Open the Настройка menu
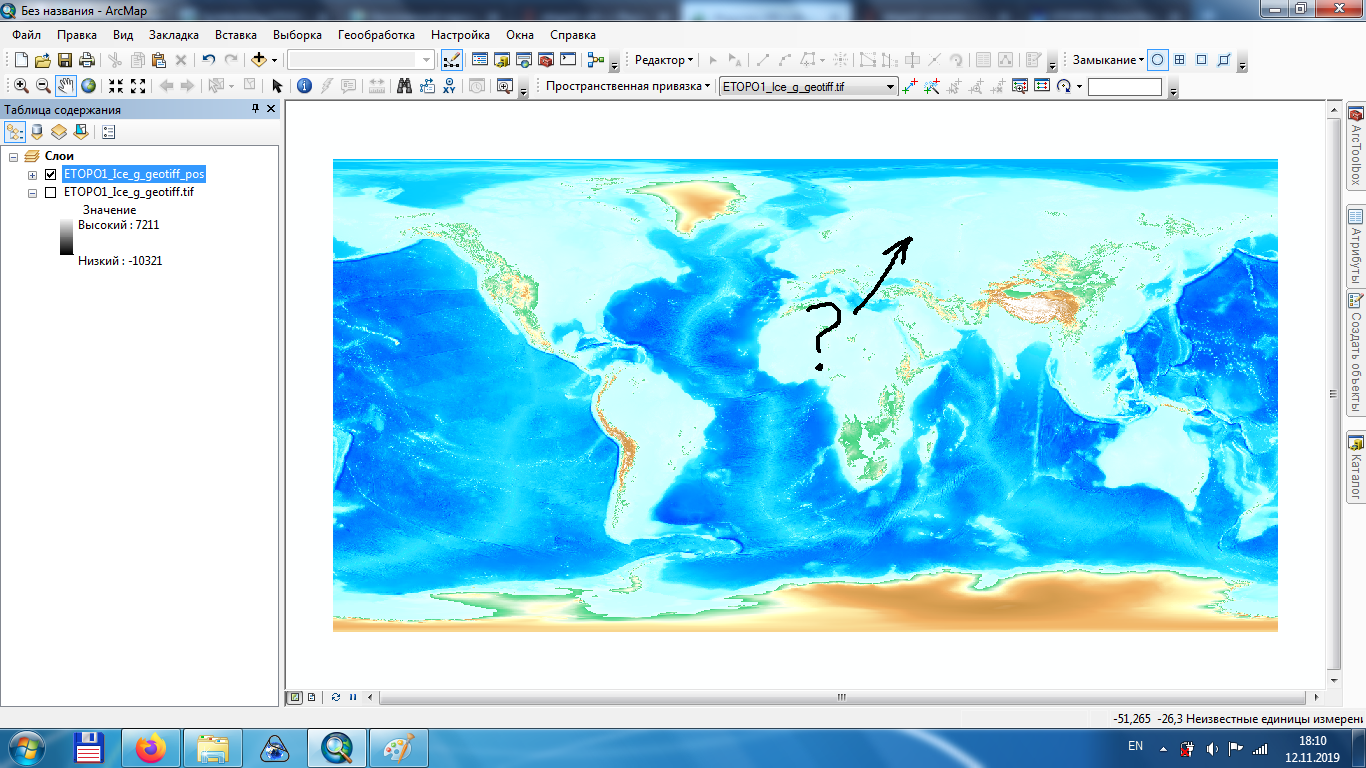The height and width of the screenshot is (768, 1366). click(x=460, y=34)
